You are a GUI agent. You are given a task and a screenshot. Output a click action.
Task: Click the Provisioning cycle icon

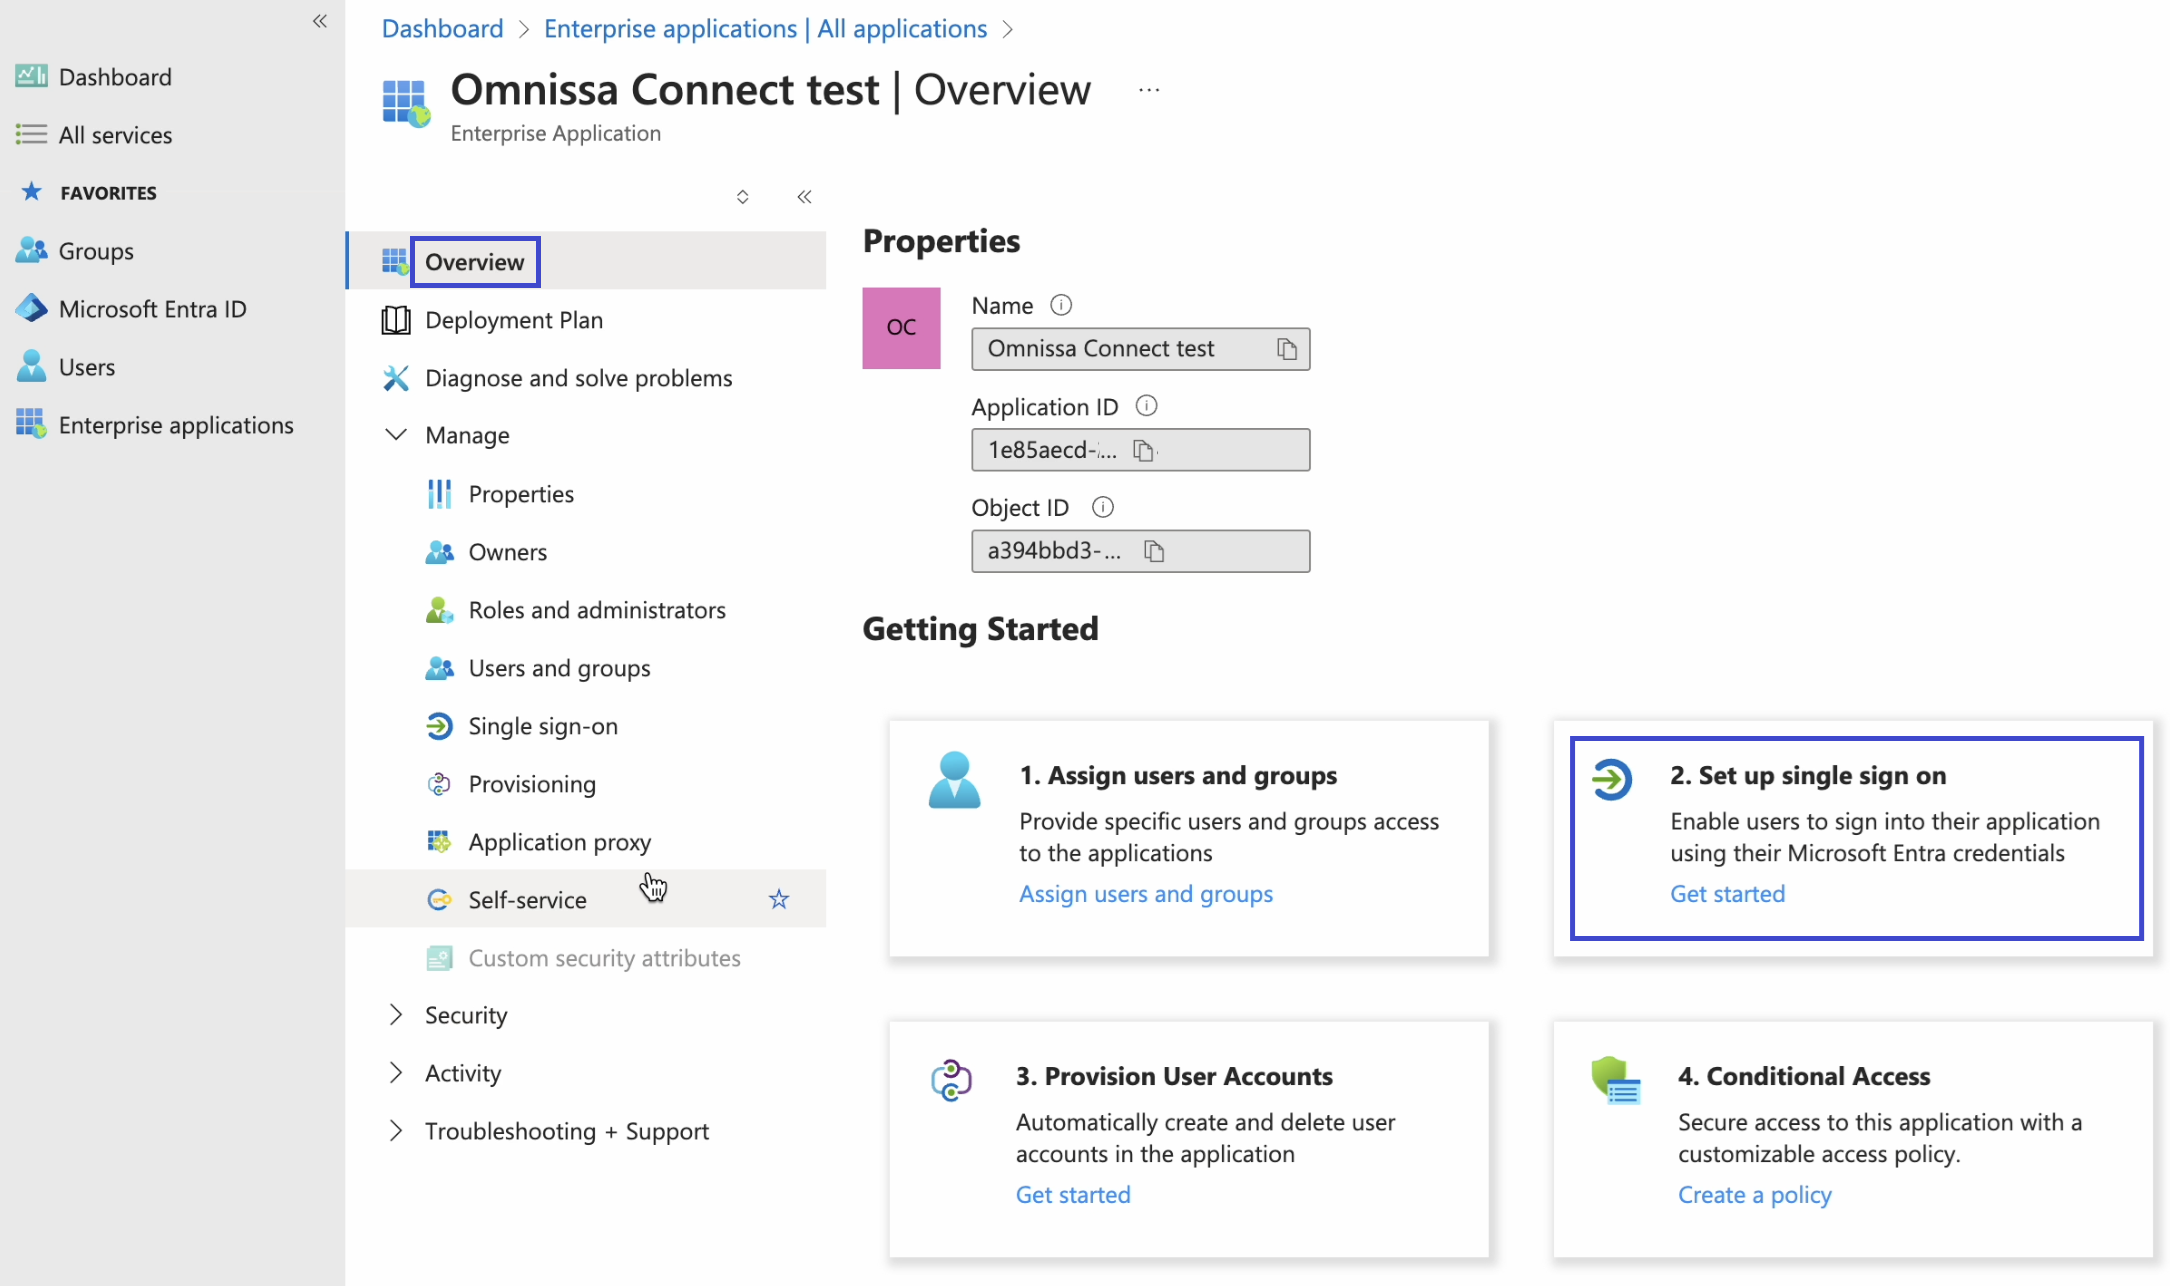pyautogui.click(x=439, y=784)
